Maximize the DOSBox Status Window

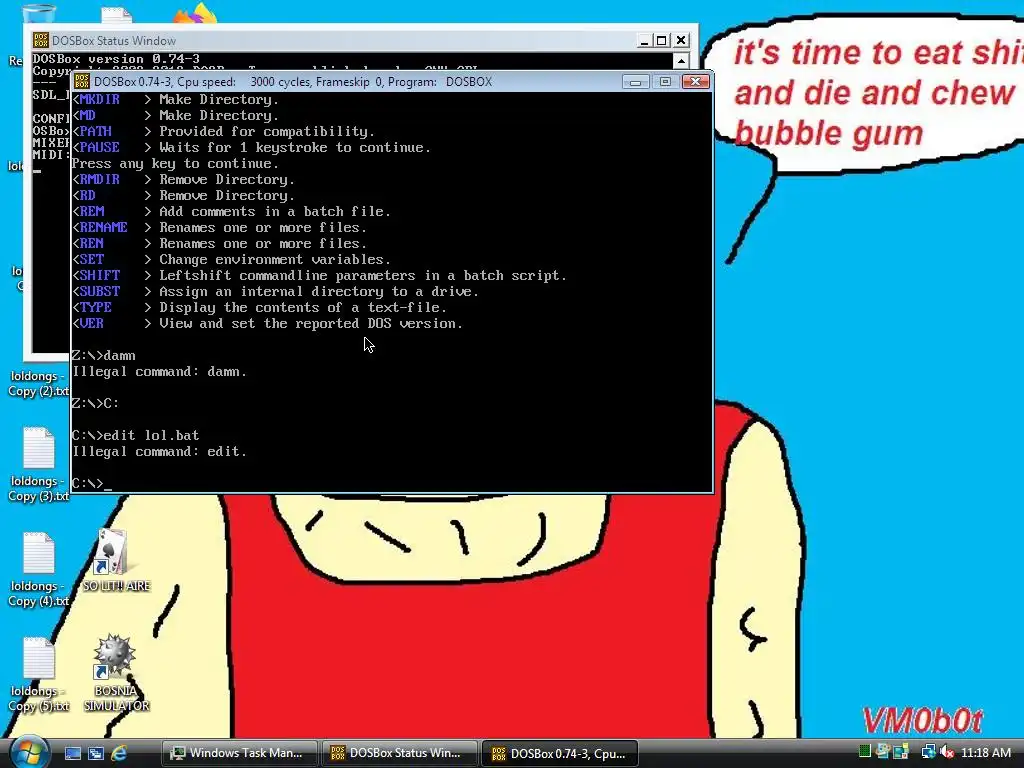[x=662, y=40]
